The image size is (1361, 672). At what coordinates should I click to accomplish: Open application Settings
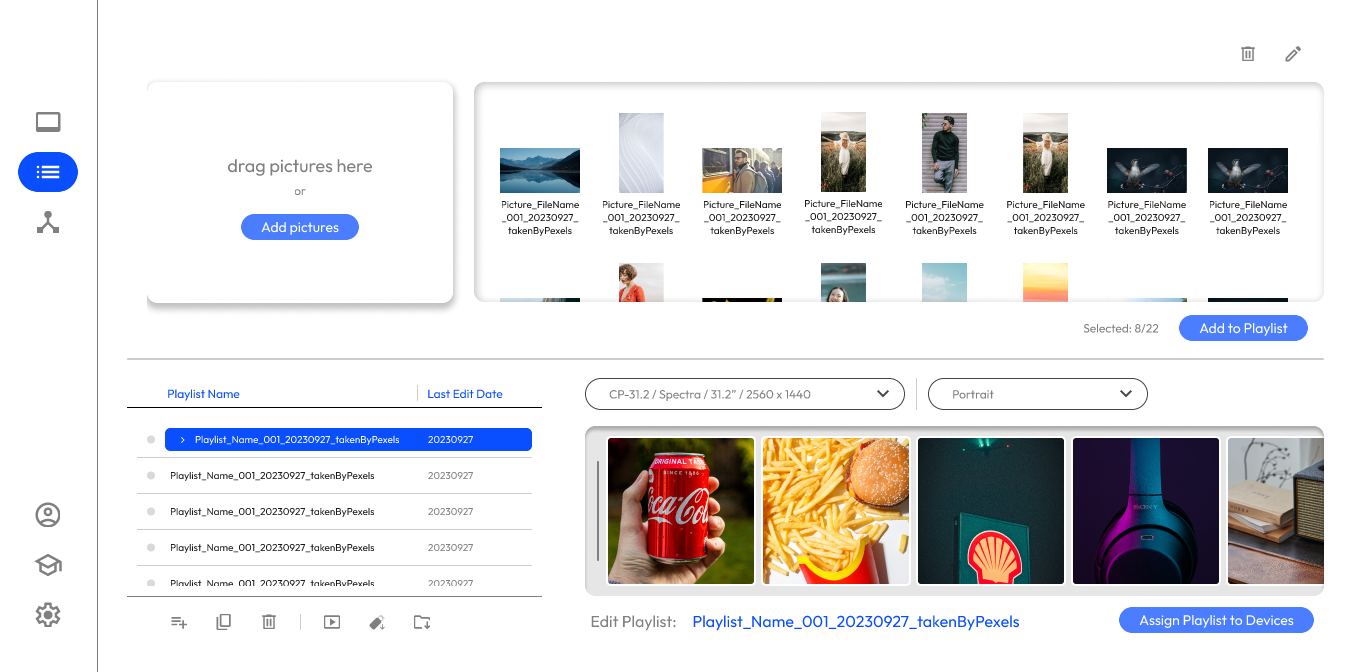point(47,615)
